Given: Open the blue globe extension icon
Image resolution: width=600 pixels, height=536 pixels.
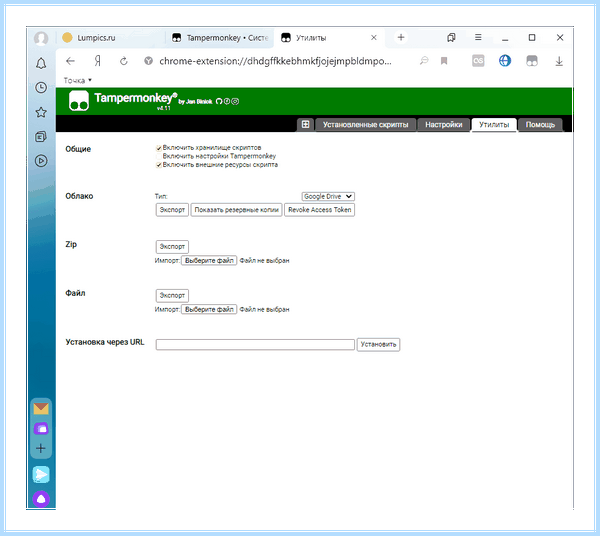Looking at the screenshot, I should point(505,60).
